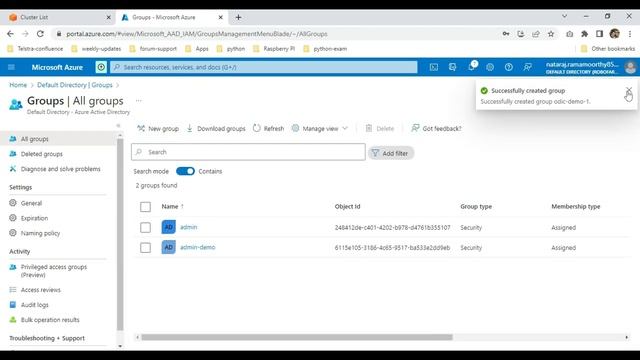Click the admin group avatar icon

pos(169,227)
